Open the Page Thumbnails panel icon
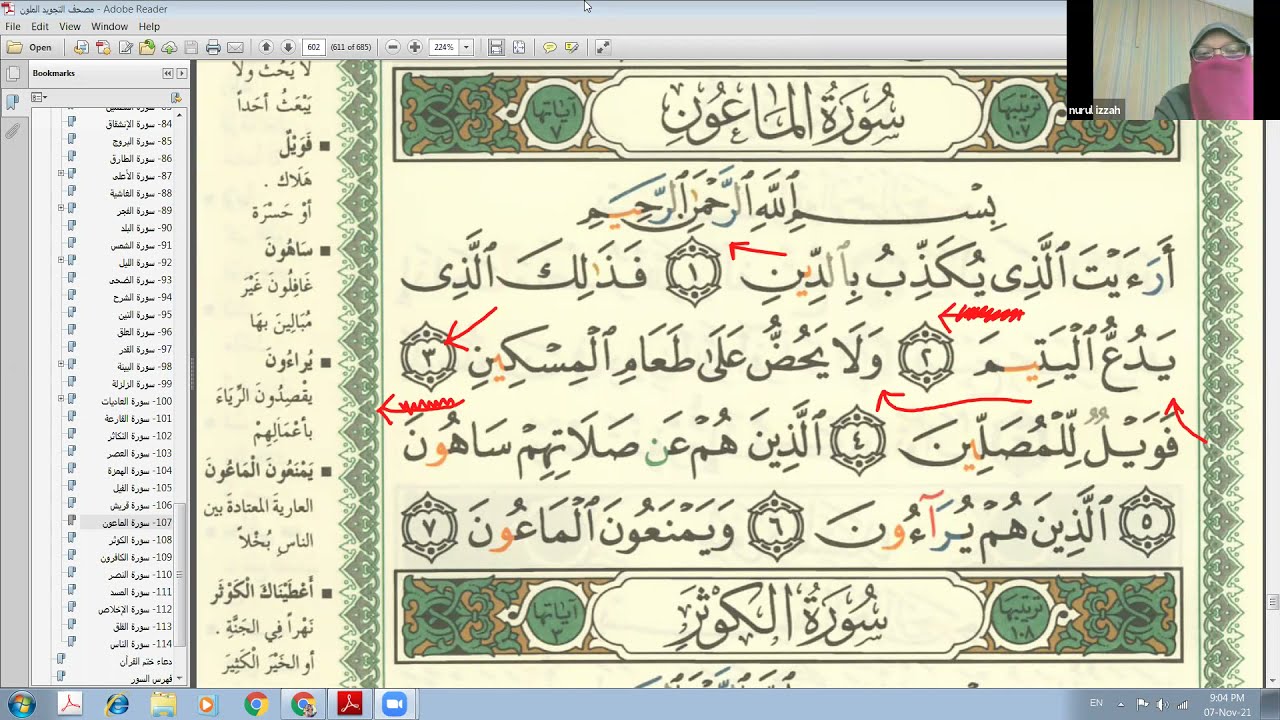This screenshot has height=720, width=1280. [12, 73]
